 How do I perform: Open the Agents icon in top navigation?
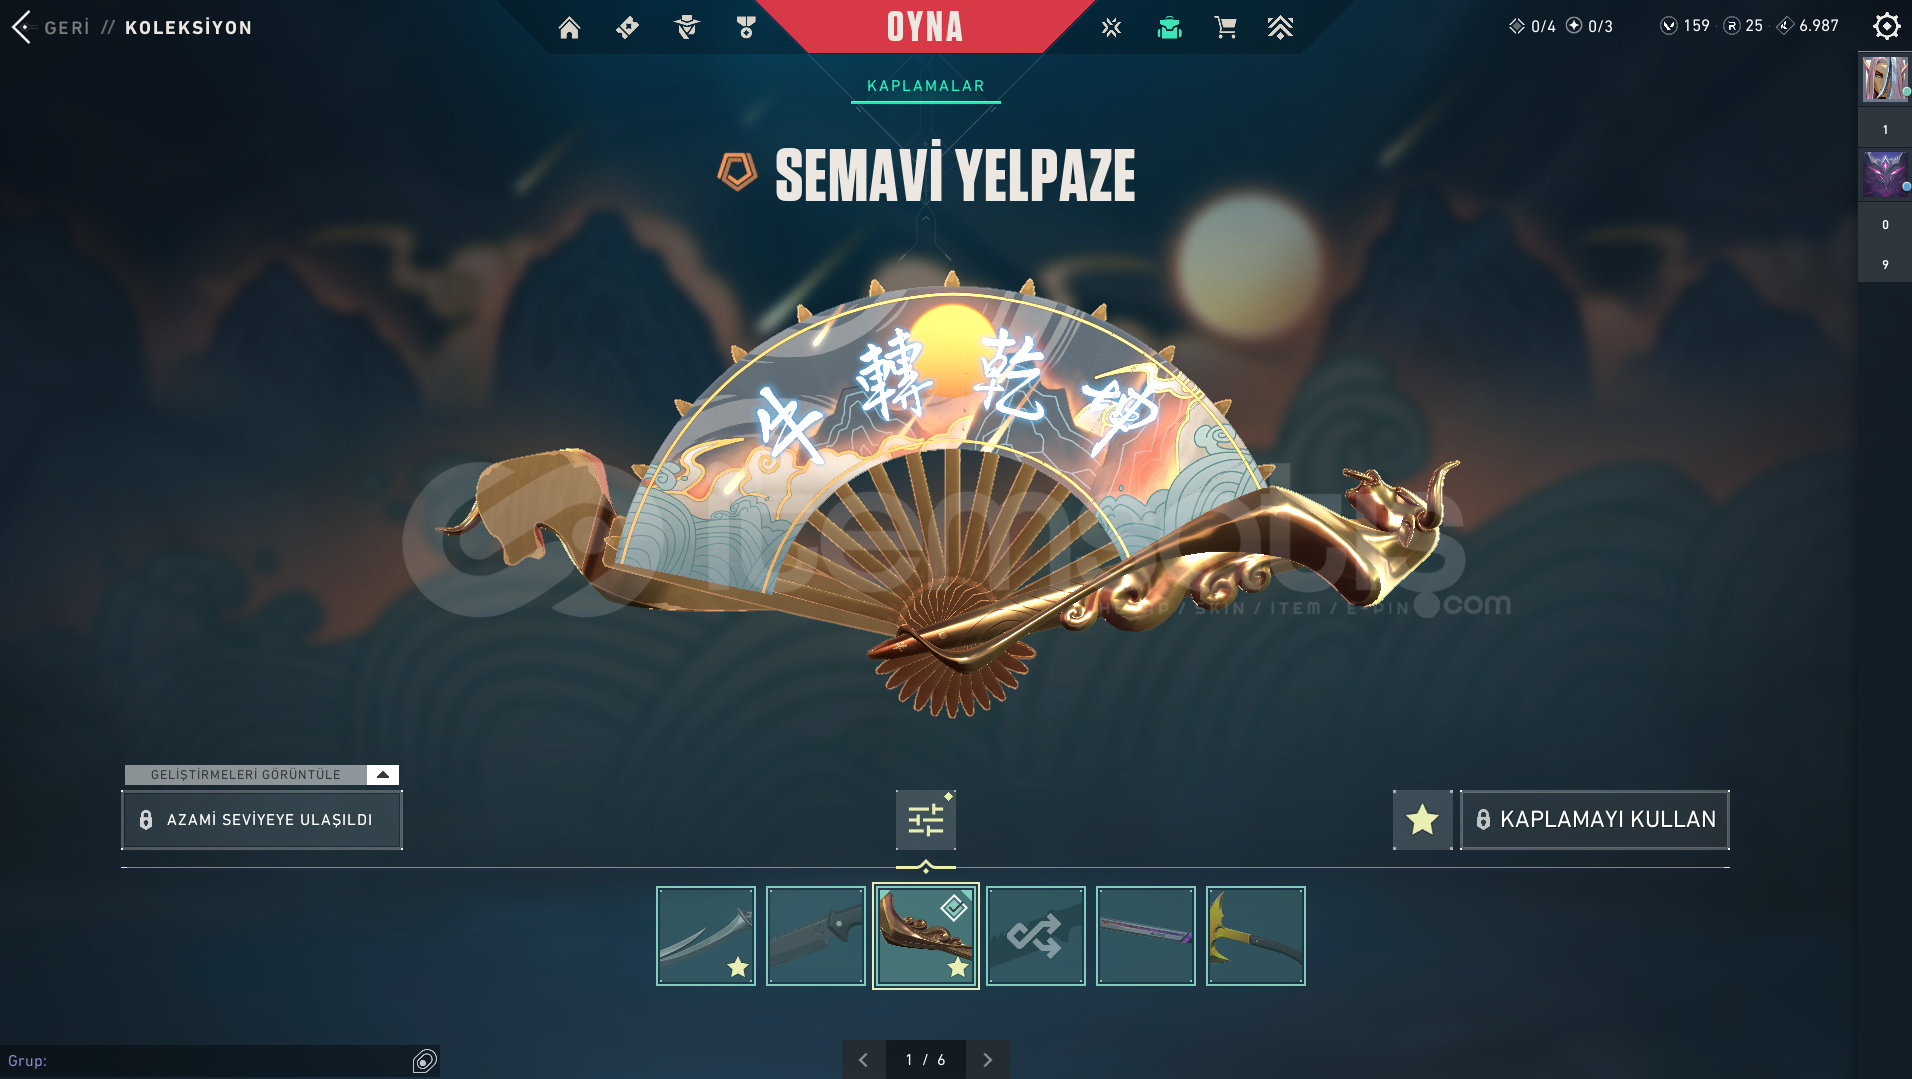[x=687, y=27]
